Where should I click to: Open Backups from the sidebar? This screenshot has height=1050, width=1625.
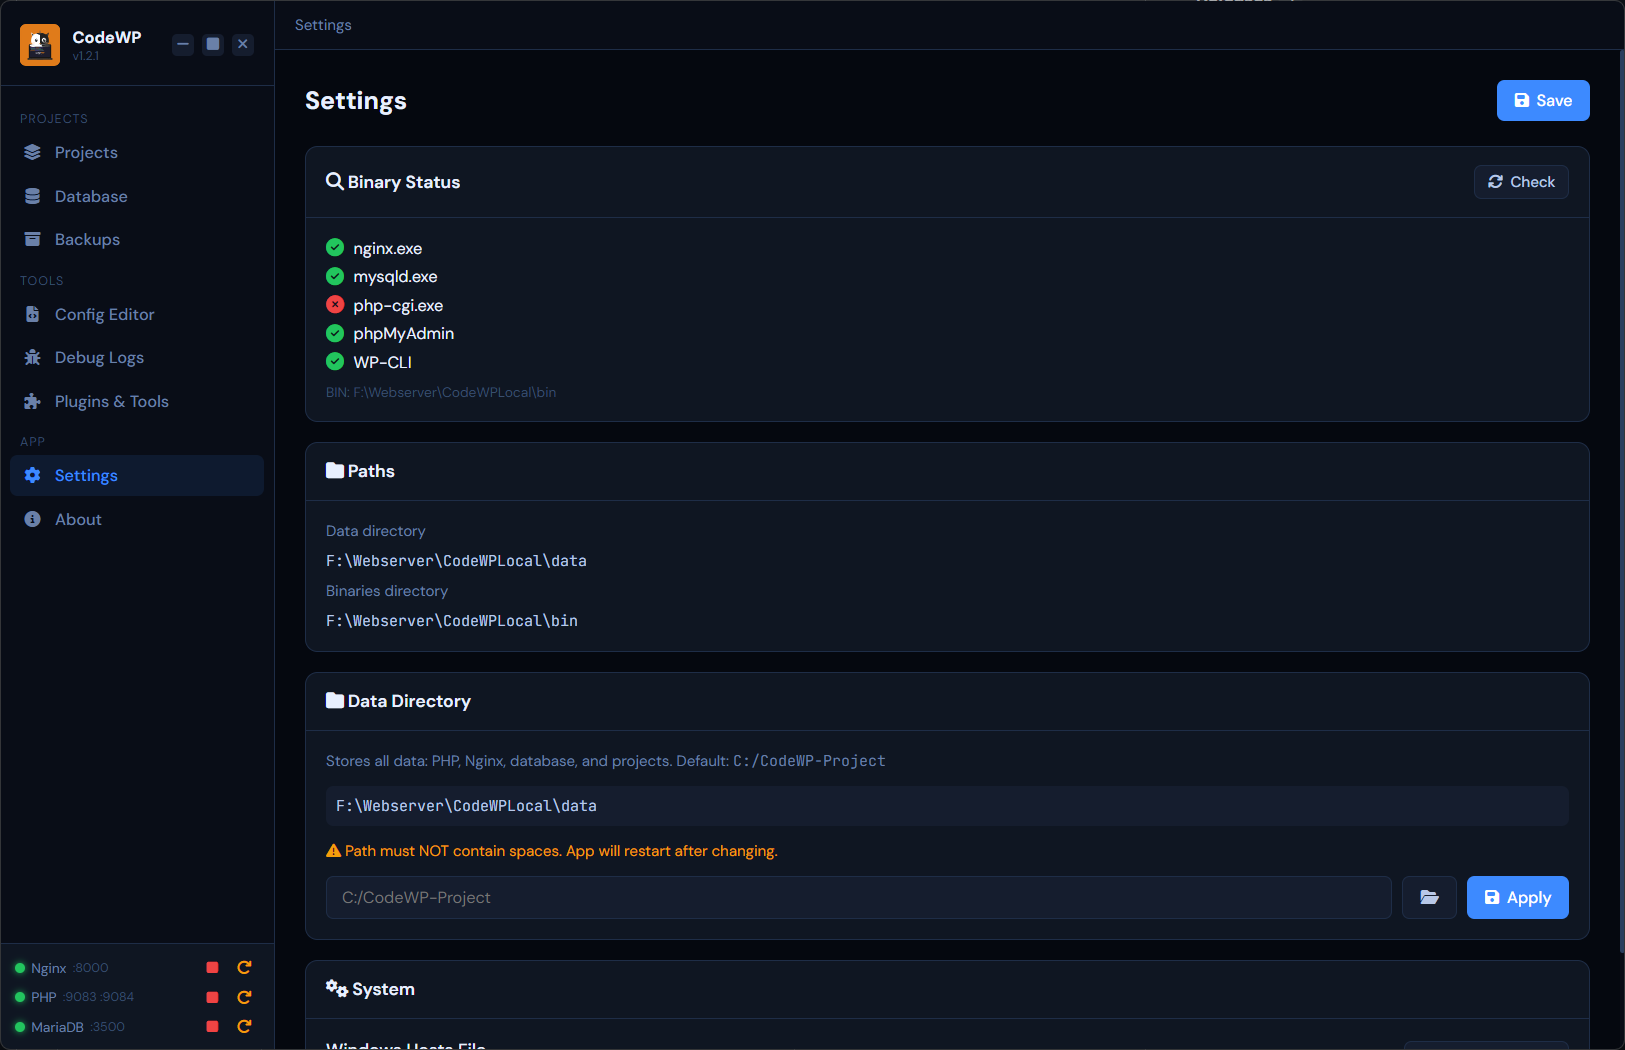tap(87, 240)
